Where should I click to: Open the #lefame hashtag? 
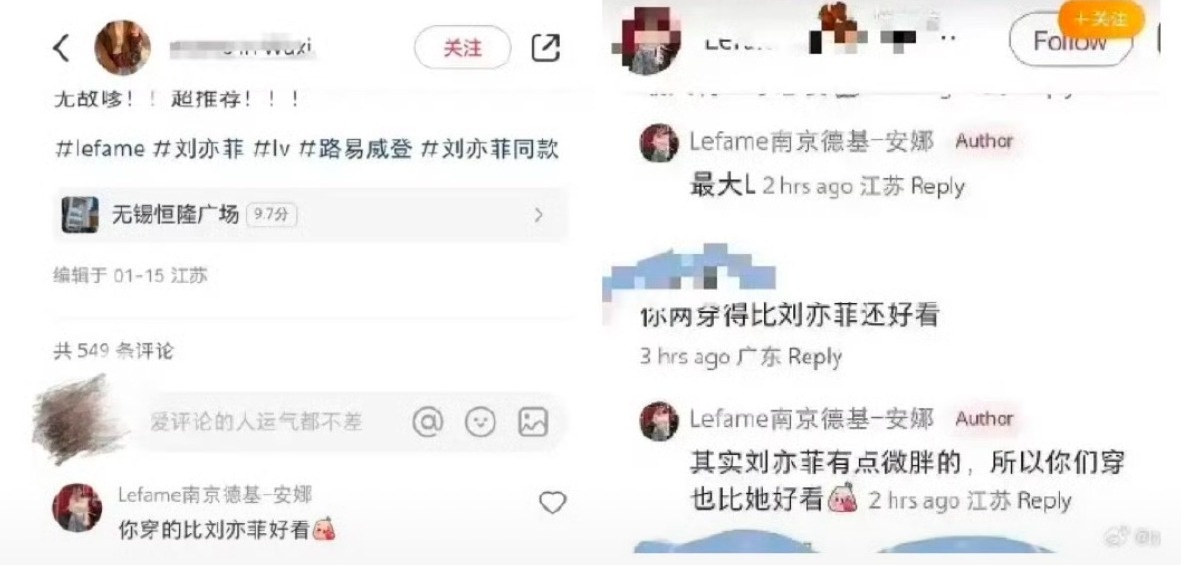100,148
